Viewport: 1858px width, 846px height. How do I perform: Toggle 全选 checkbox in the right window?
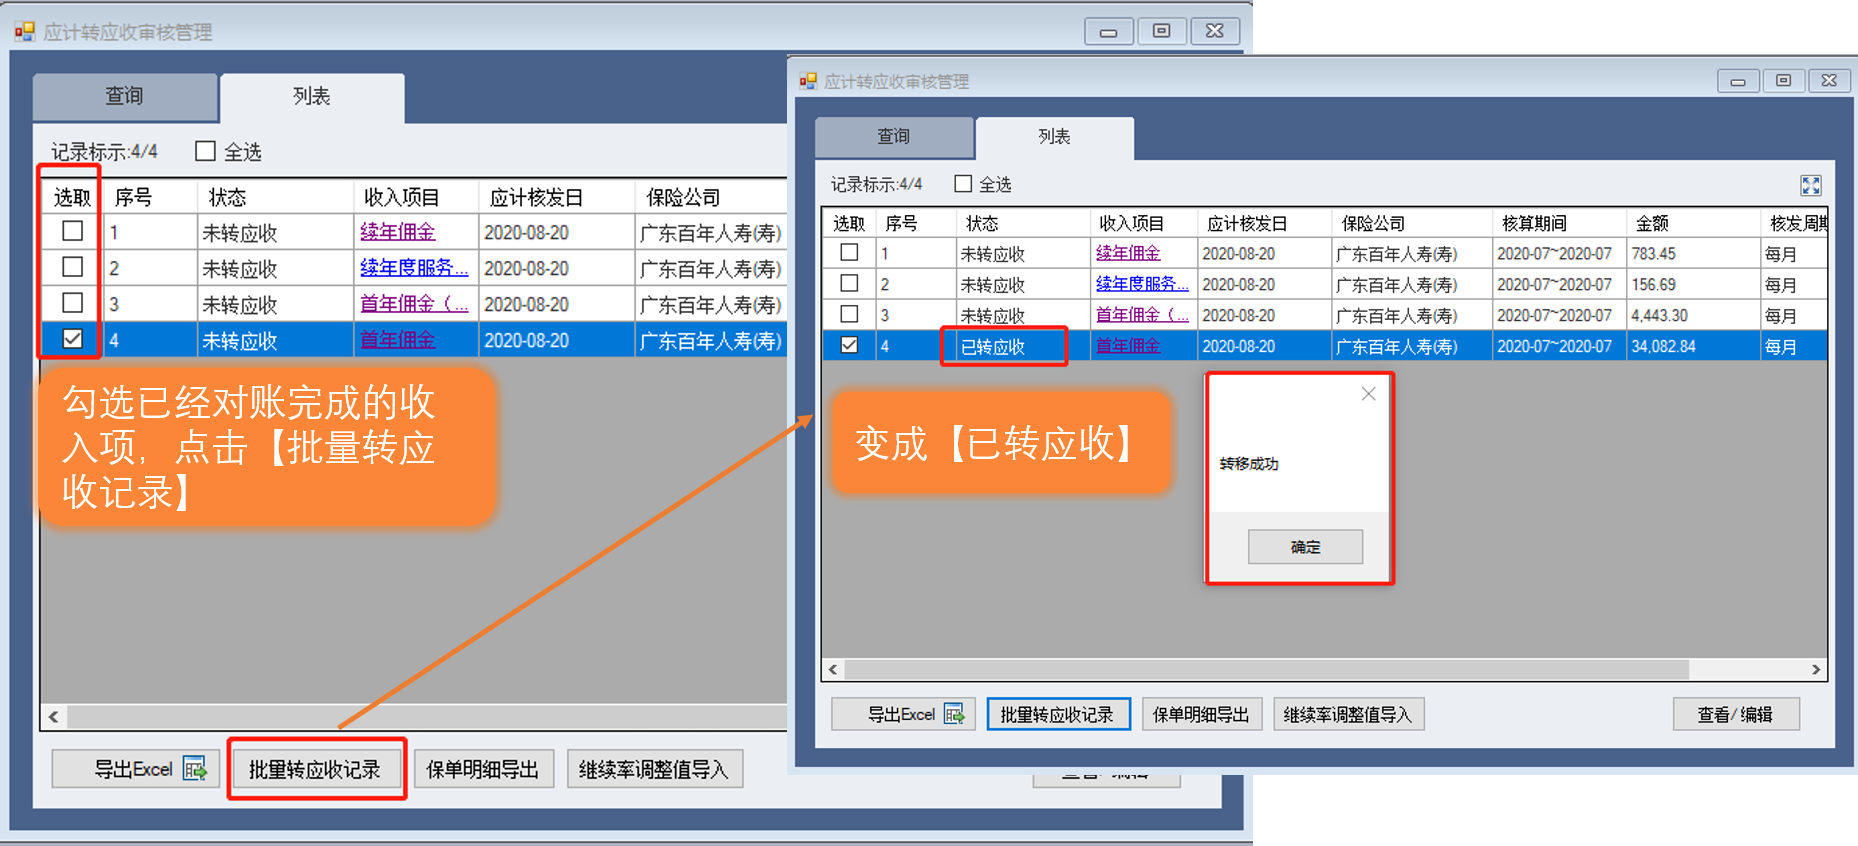click(x=963, y=184)
